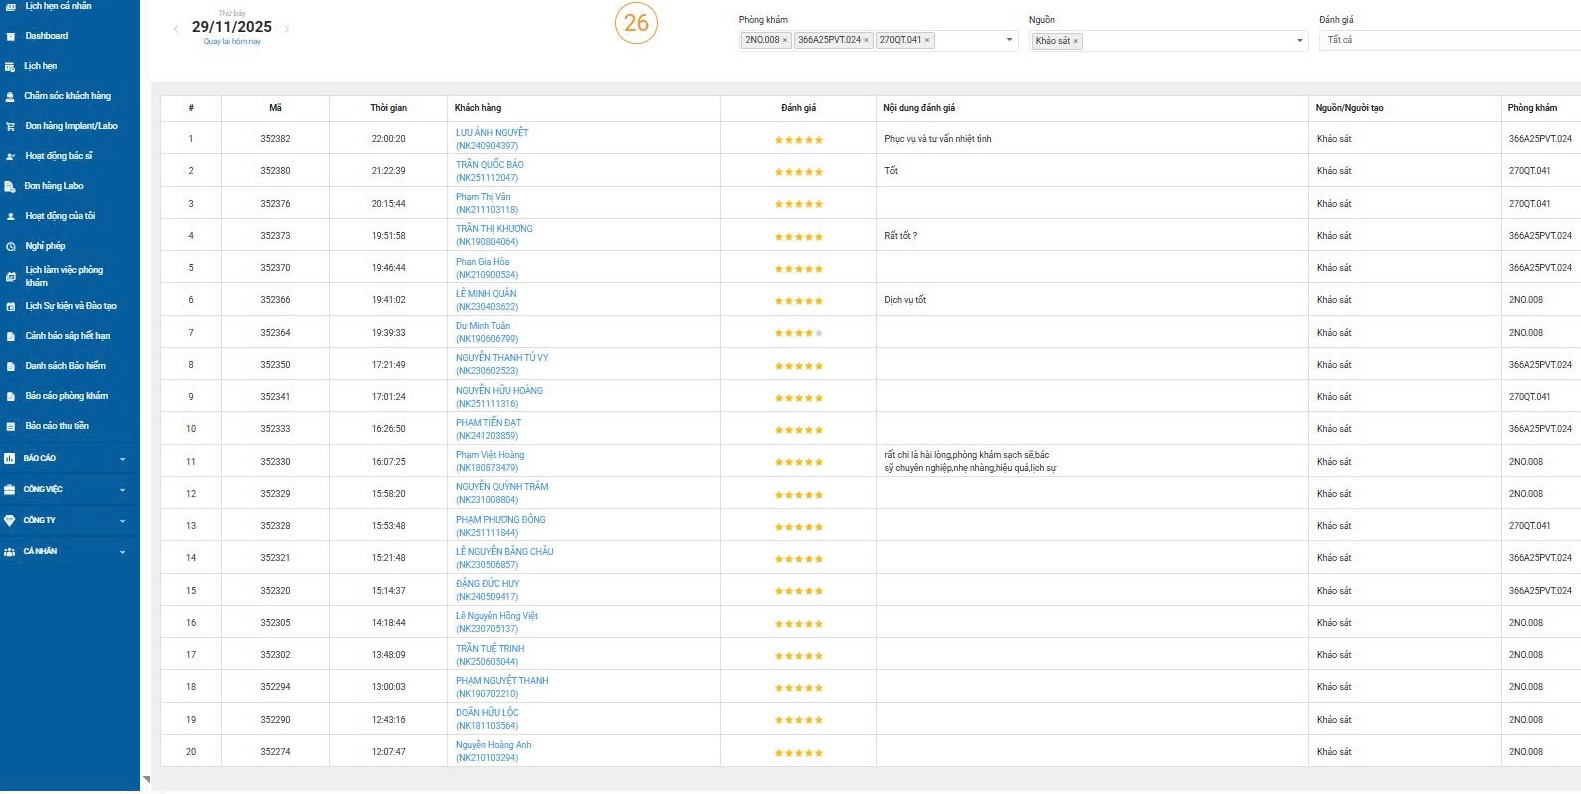Go to next day arrow
This screenshot has width=1581, height=794.
(x=287, y=29)
